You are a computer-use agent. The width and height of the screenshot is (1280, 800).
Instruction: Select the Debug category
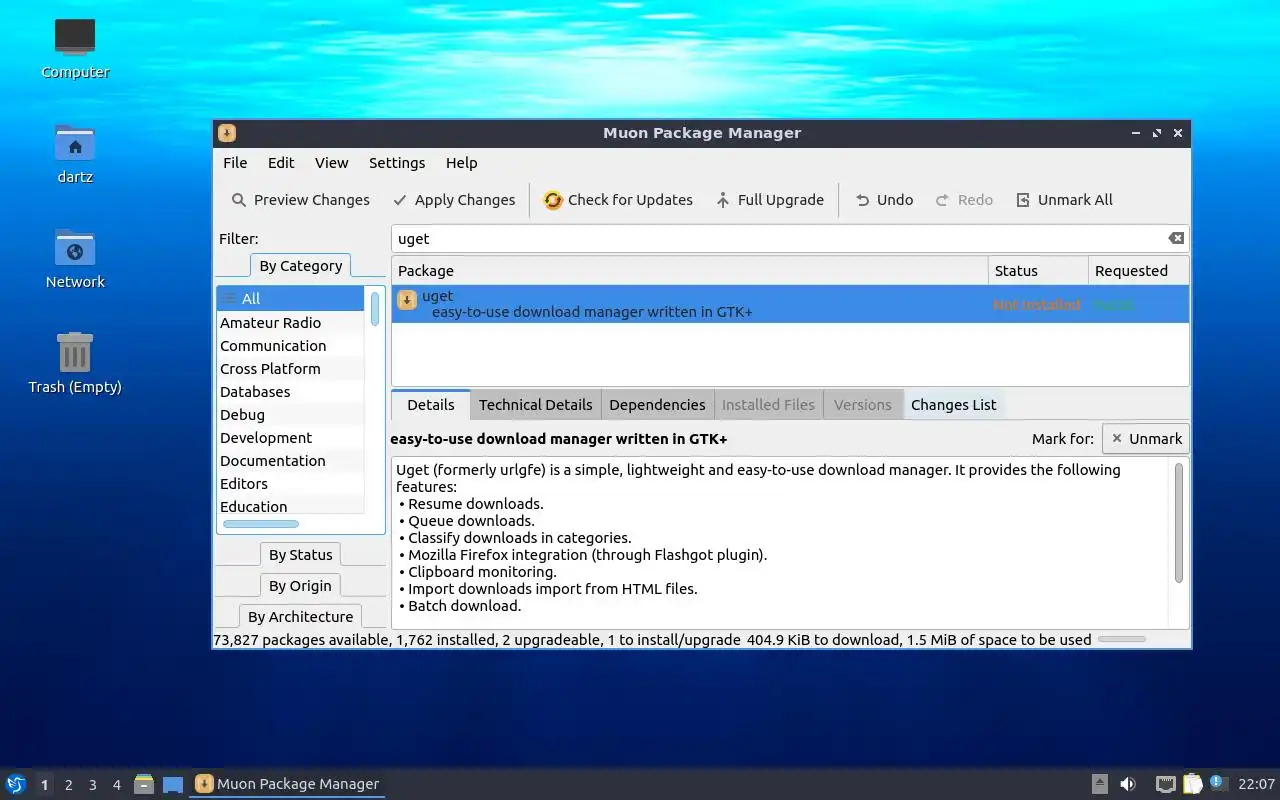(290, 415)
